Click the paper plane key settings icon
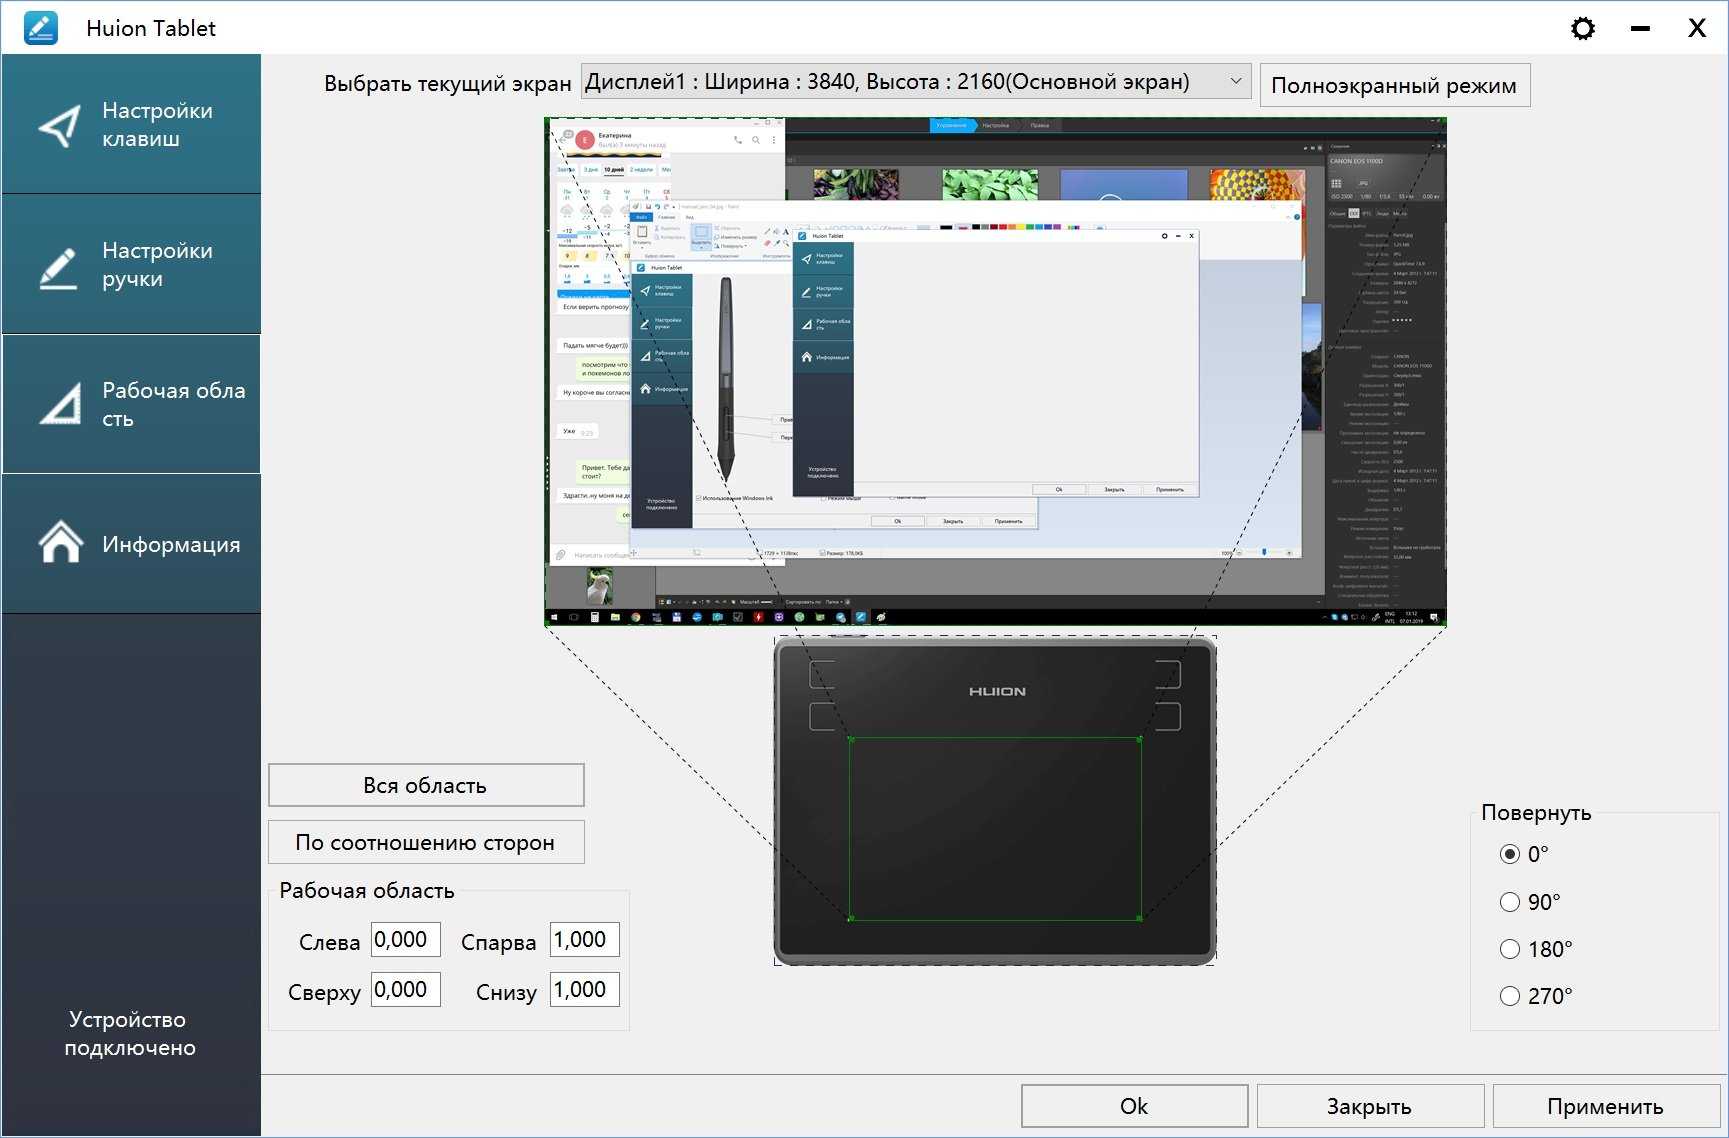This screenshot has height=1138, width=1729. pos(60,126)
